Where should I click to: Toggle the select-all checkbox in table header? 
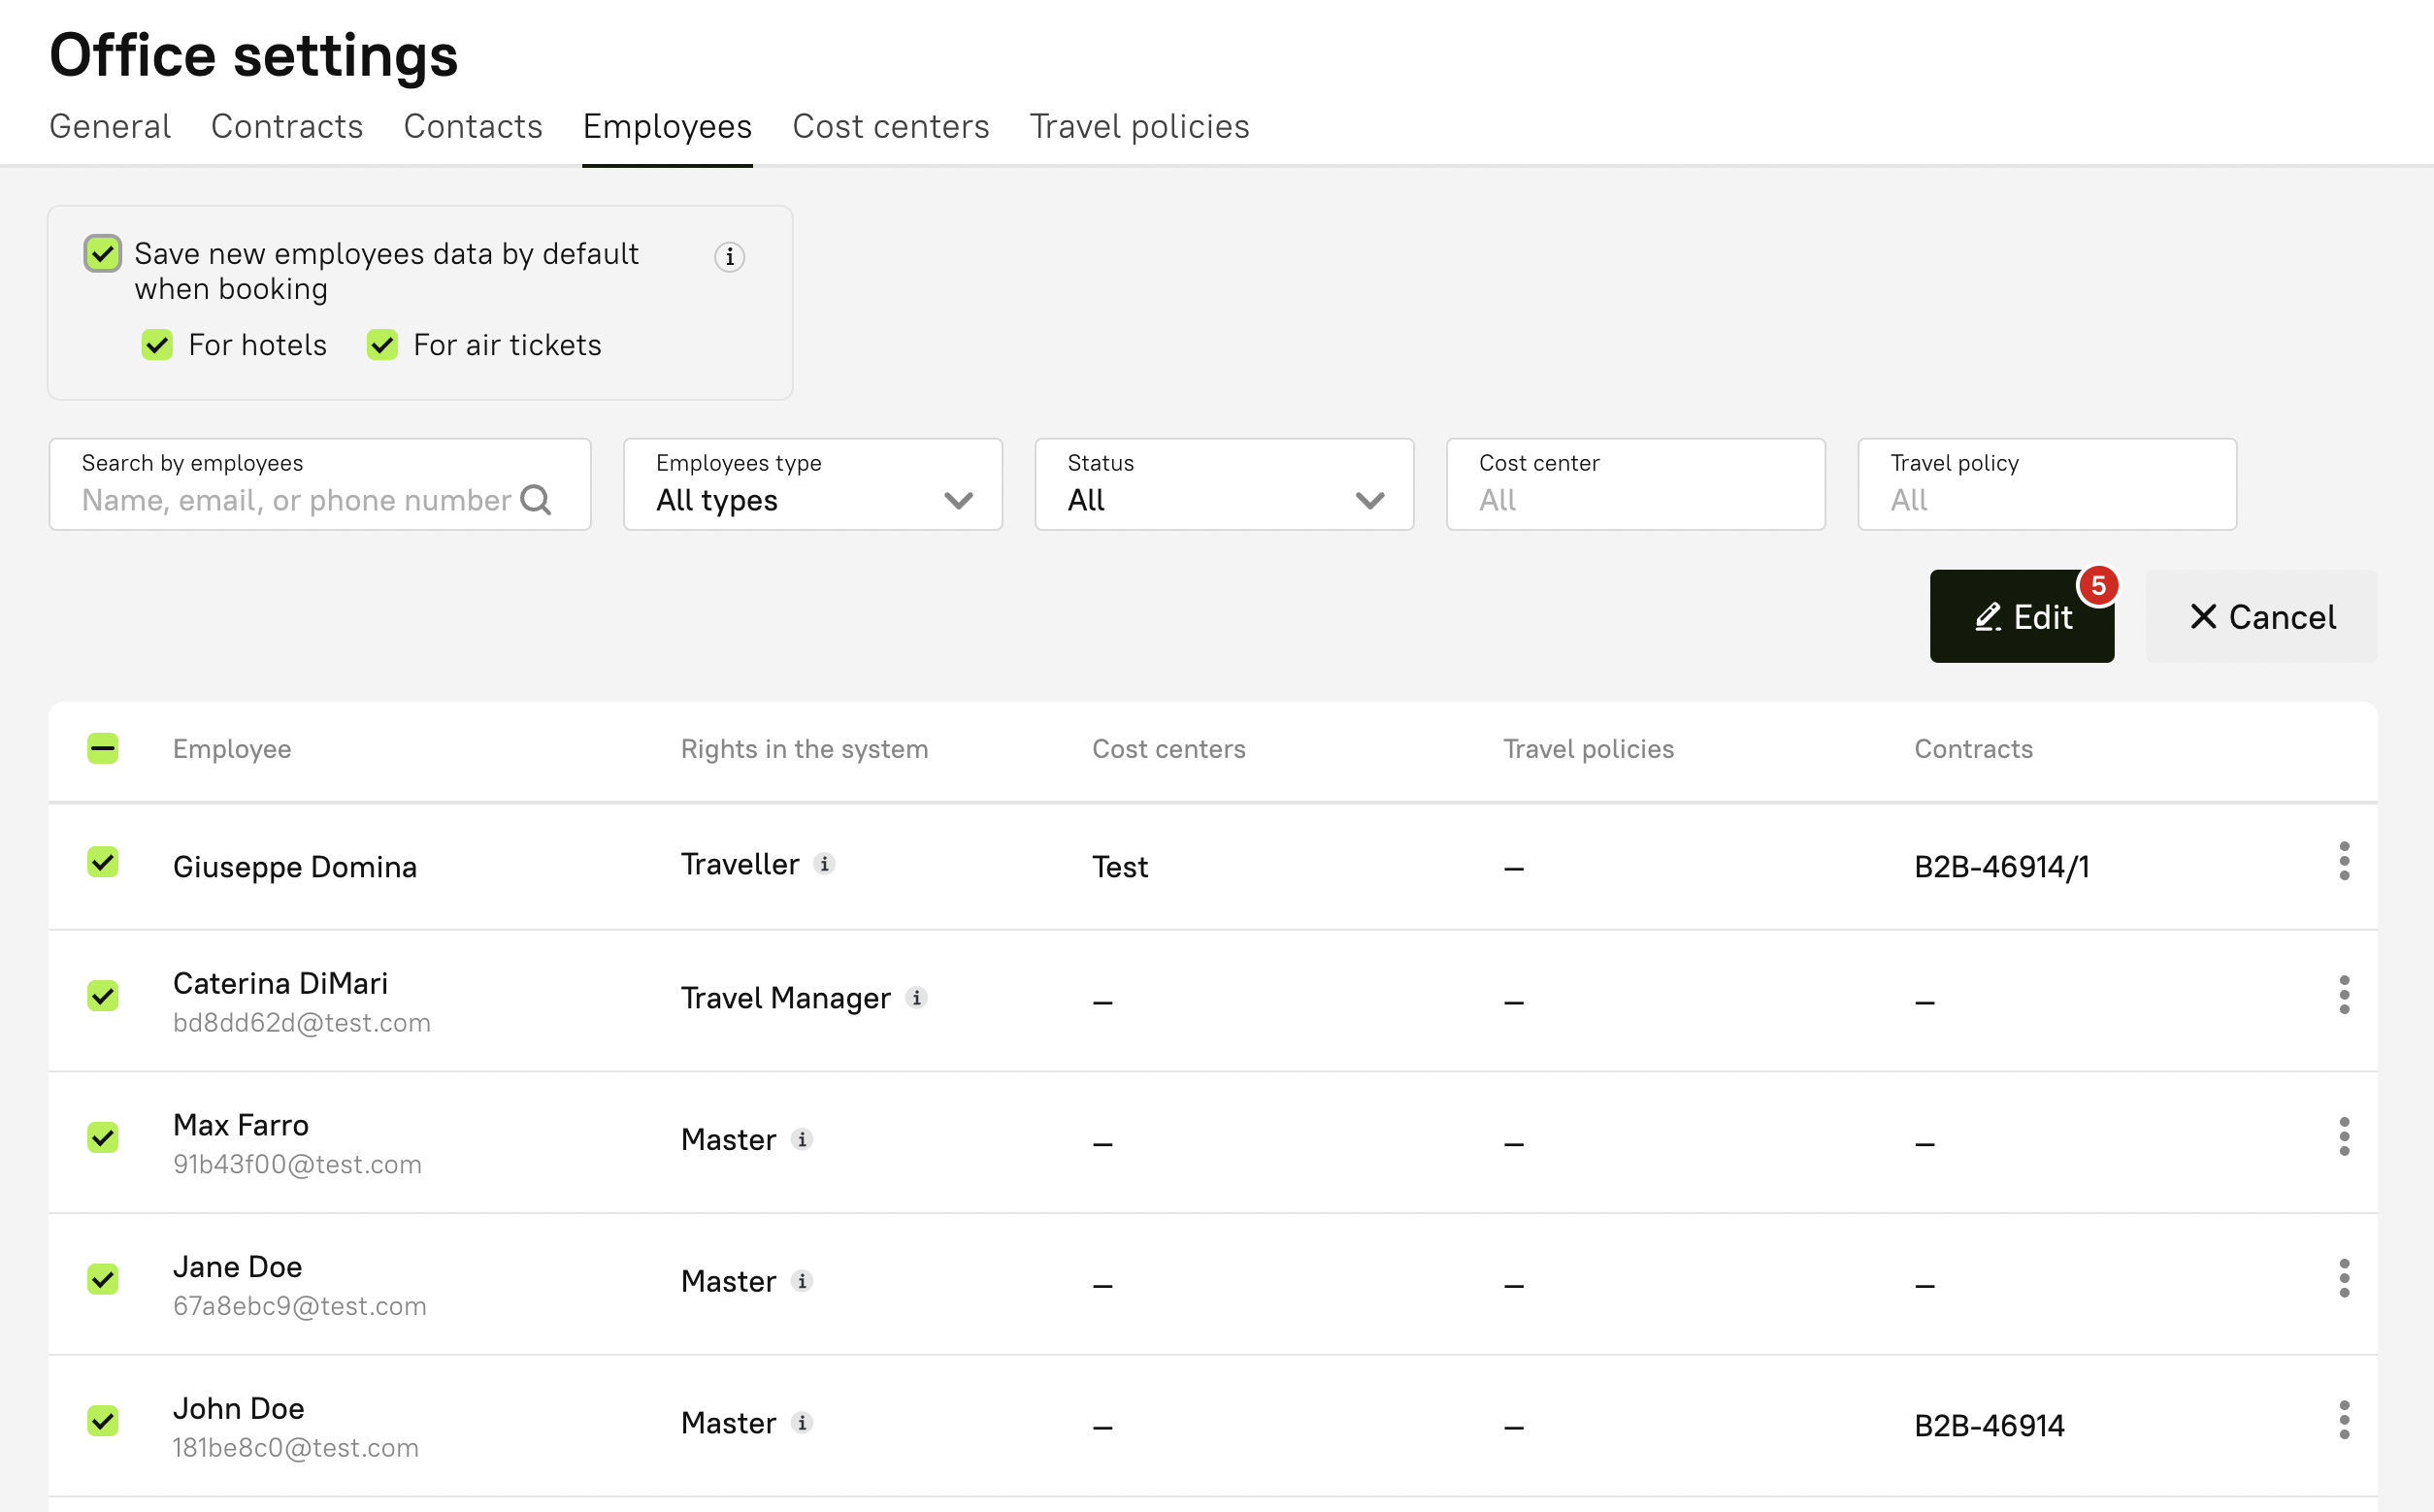[x=102, y=747]
